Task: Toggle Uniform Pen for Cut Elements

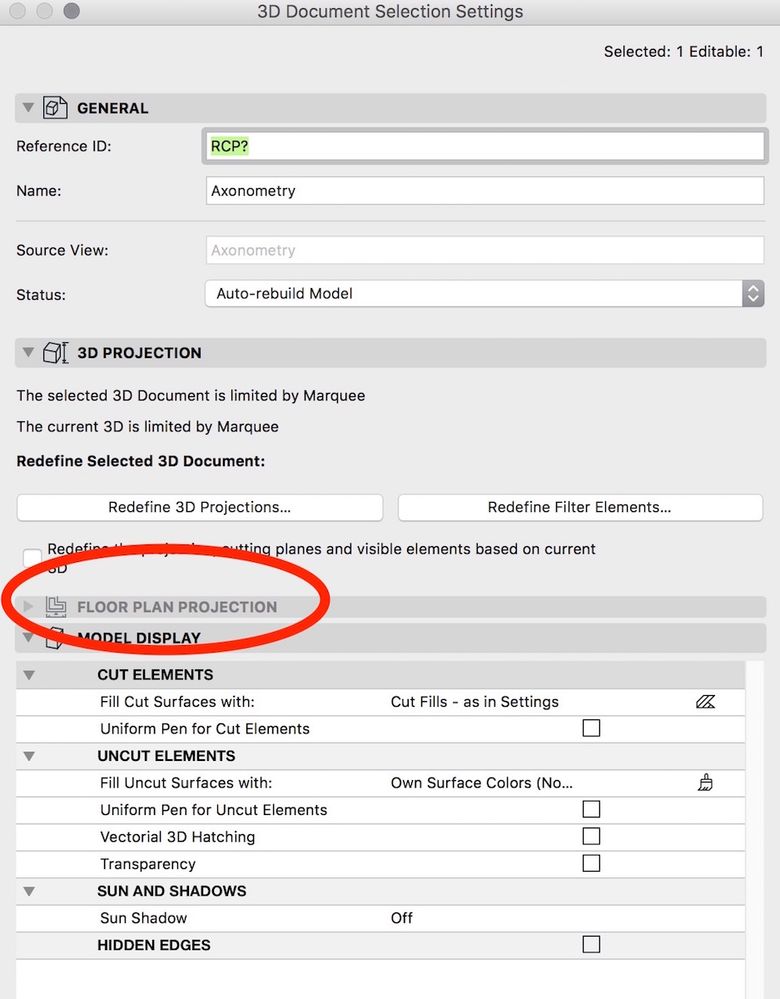Action: [591, 729]
